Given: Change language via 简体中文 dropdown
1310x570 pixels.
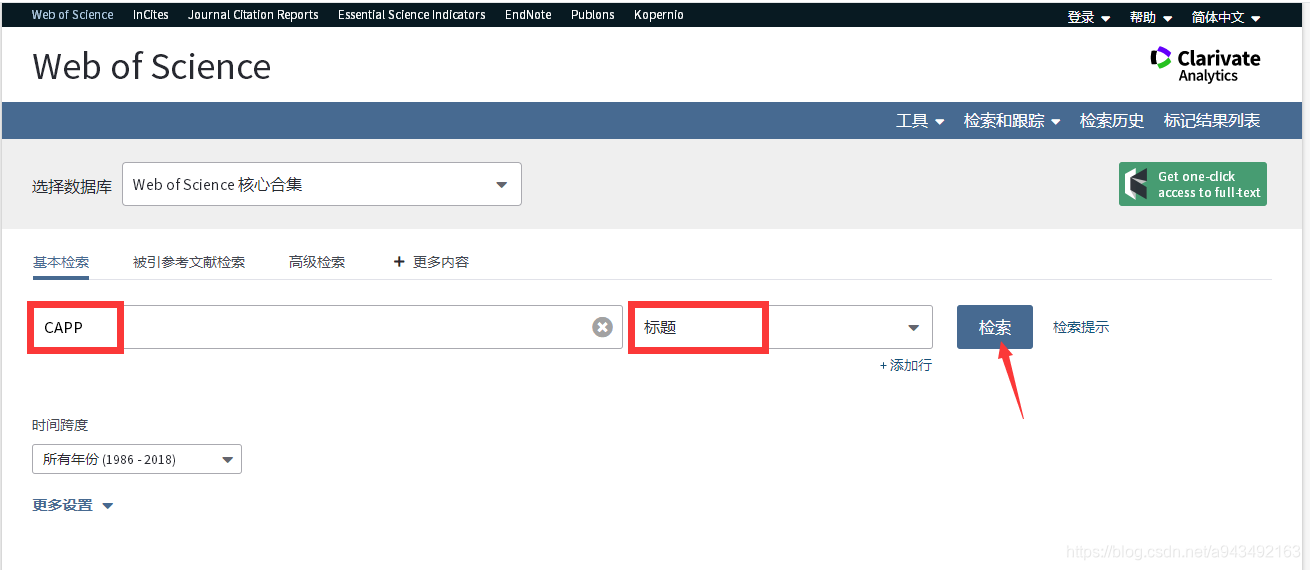Looking at the screenshot, I should coord(1226,17).
